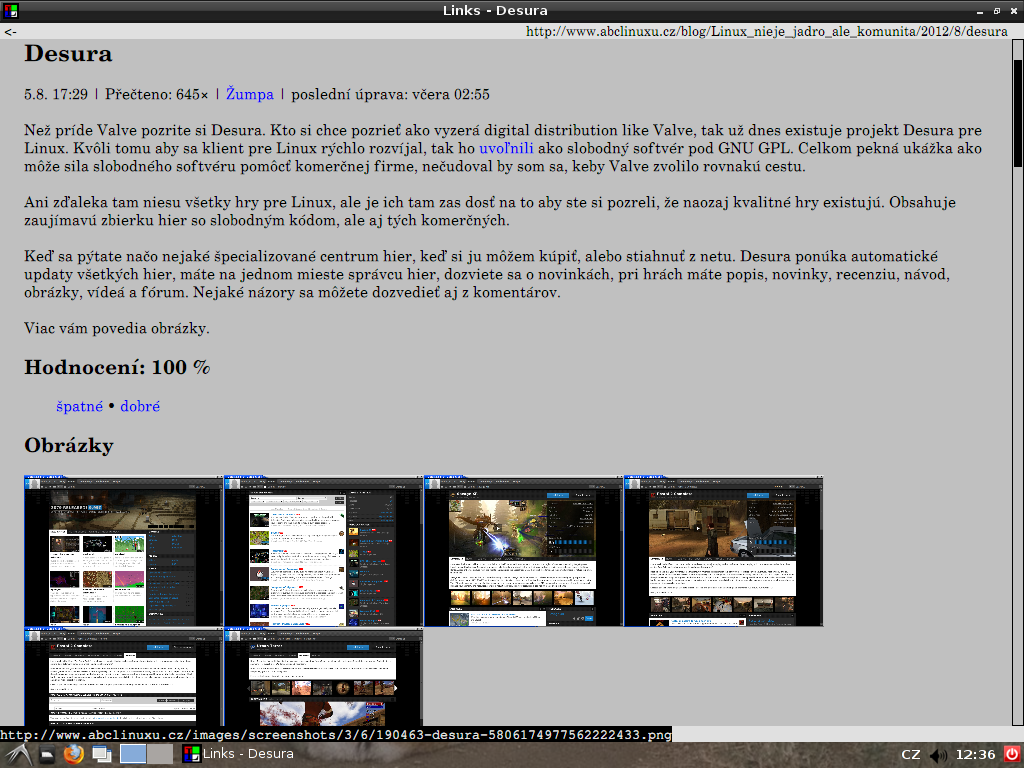Switch to the second (gray) workspace
This screenshot has width=1024, height=768.
pyautogui.click(x=159, y=754)
